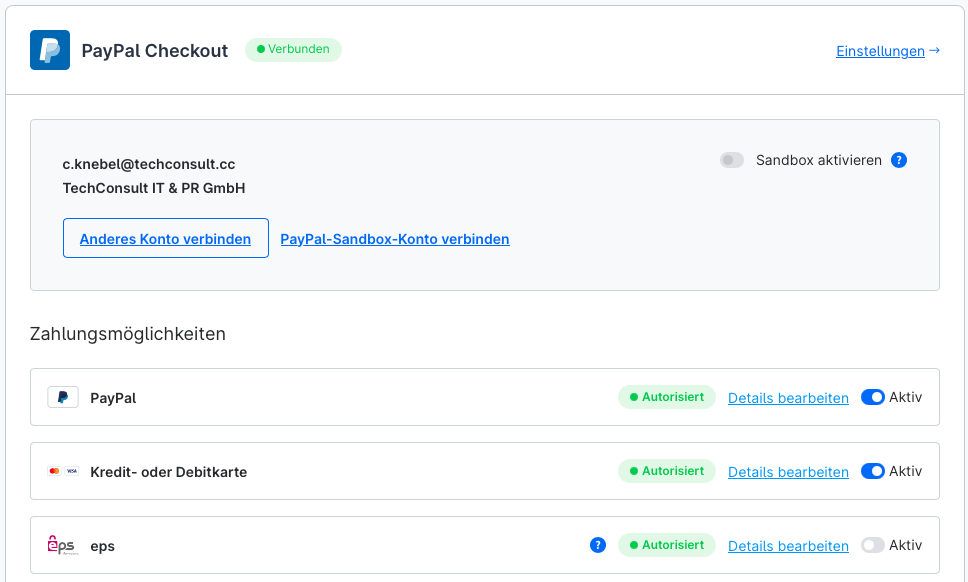Image resolution: width=968 pixels, height=582 pixels.
Task: Click Details bearbeiten for eps
Action: click(788, 546)
